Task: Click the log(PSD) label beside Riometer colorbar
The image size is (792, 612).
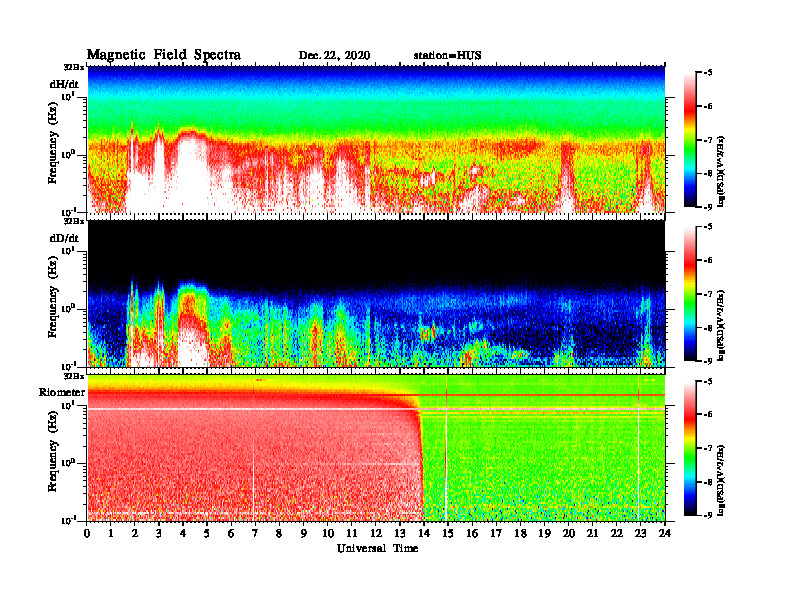Action: pos(721,479)
